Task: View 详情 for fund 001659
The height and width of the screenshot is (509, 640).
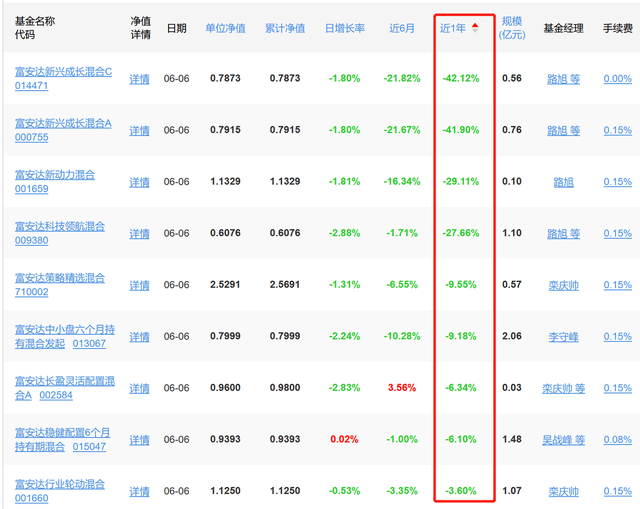Action: [139, 182]
